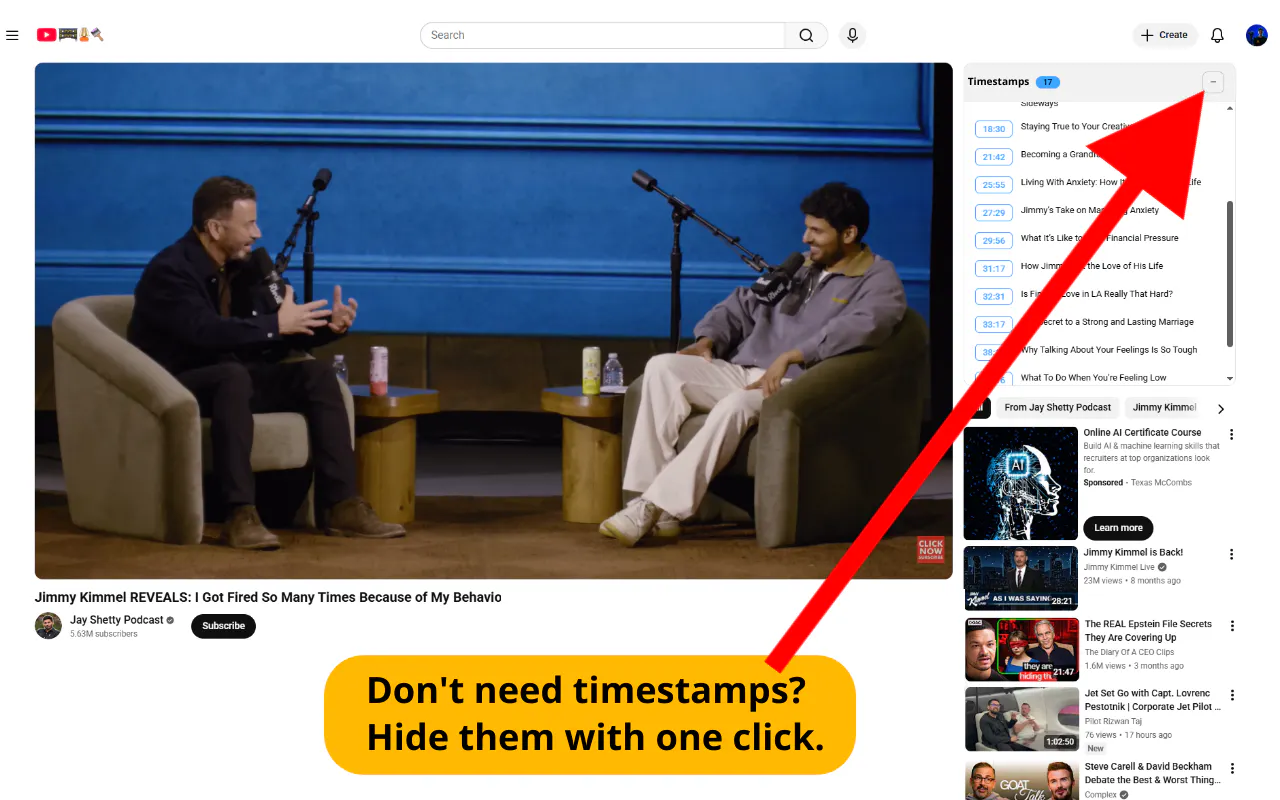This screenshot has height=800, width=1280.
Task: Collapse the Timestamps panel
Action: (1213, 82)
